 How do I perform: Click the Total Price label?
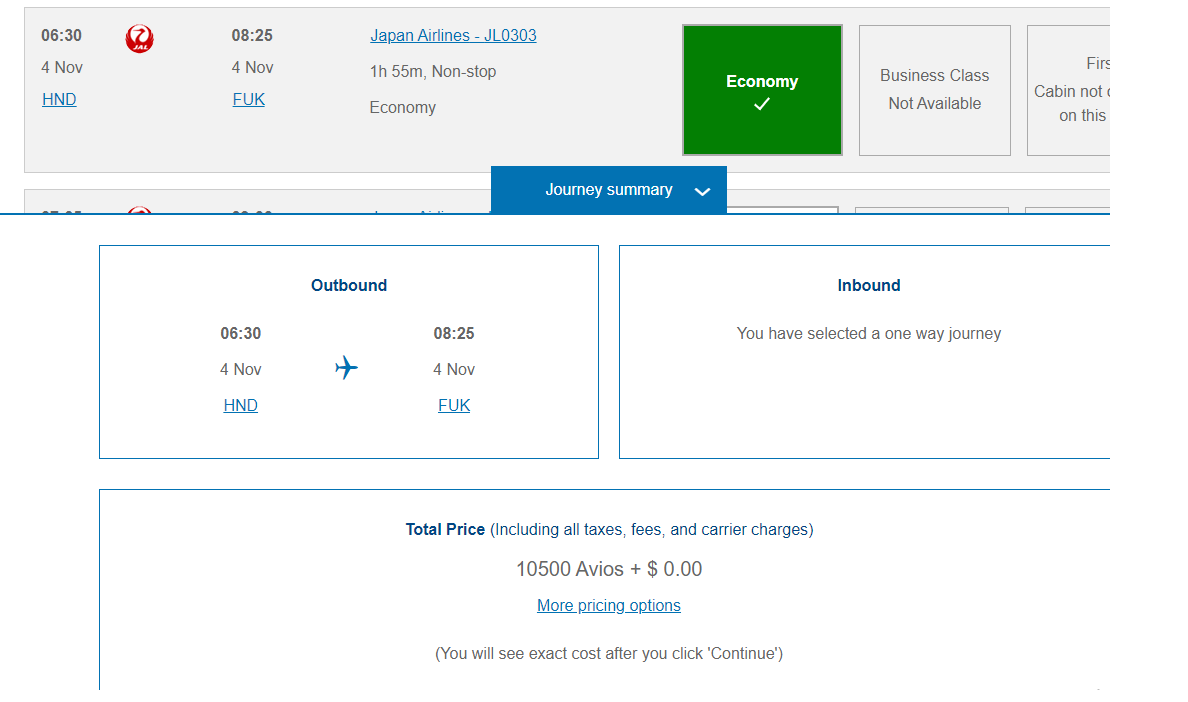[445, 529]
